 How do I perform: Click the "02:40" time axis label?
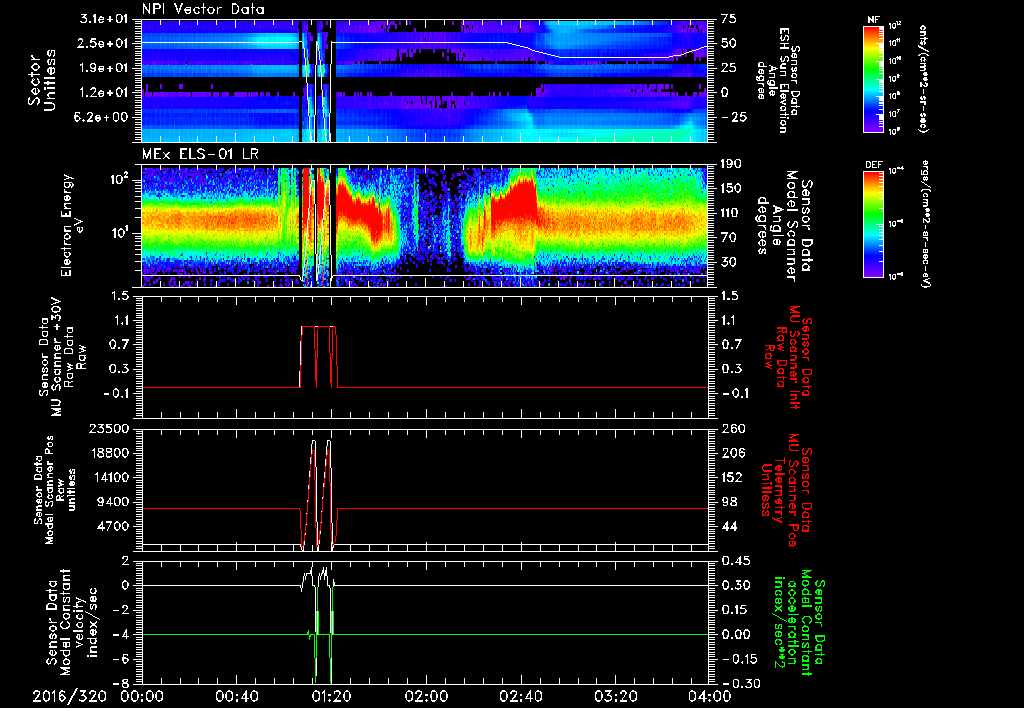point(520,697)
